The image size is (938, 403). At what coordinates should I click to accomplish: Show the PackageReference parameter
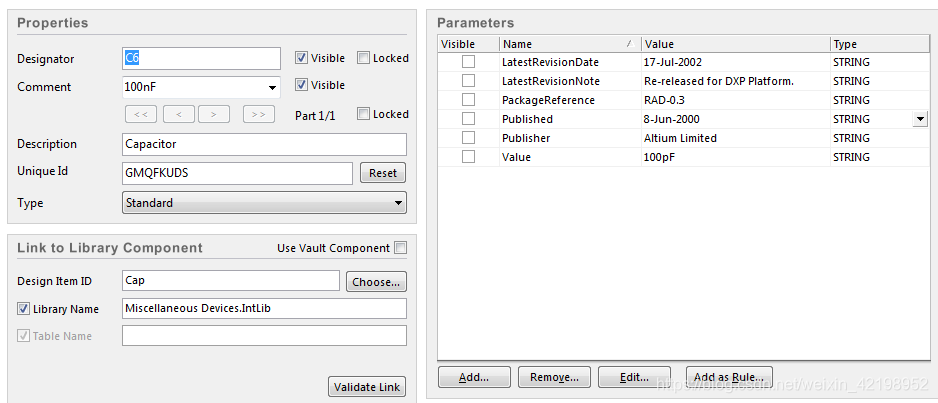coord(468,100)
